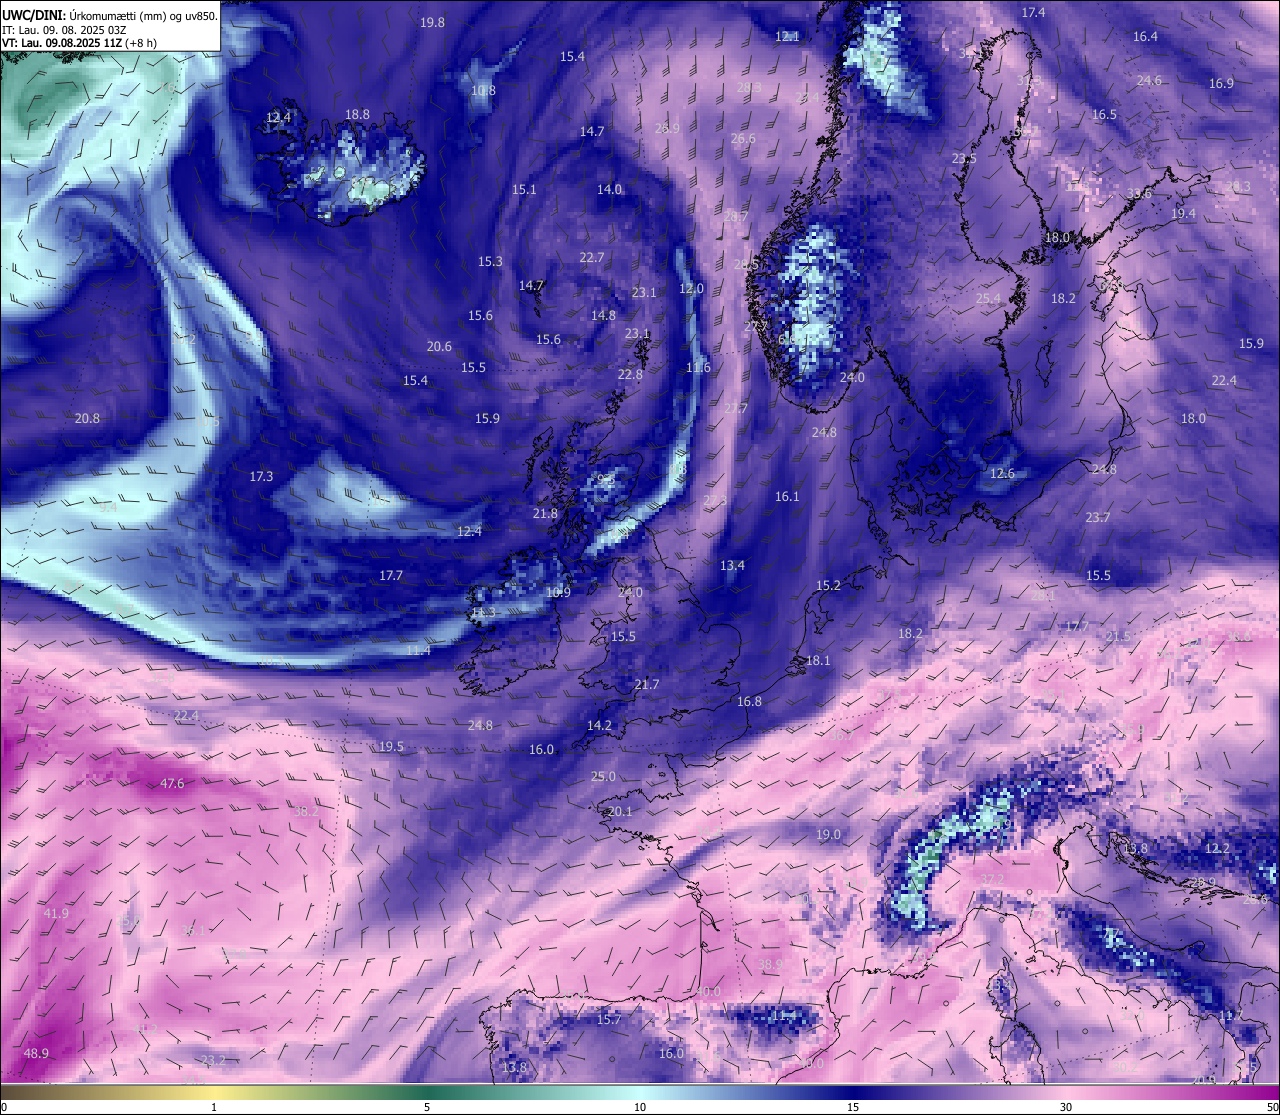Click the 17.4 value label
The width and height of the screenshot is (1280, 1115).
1033,12
